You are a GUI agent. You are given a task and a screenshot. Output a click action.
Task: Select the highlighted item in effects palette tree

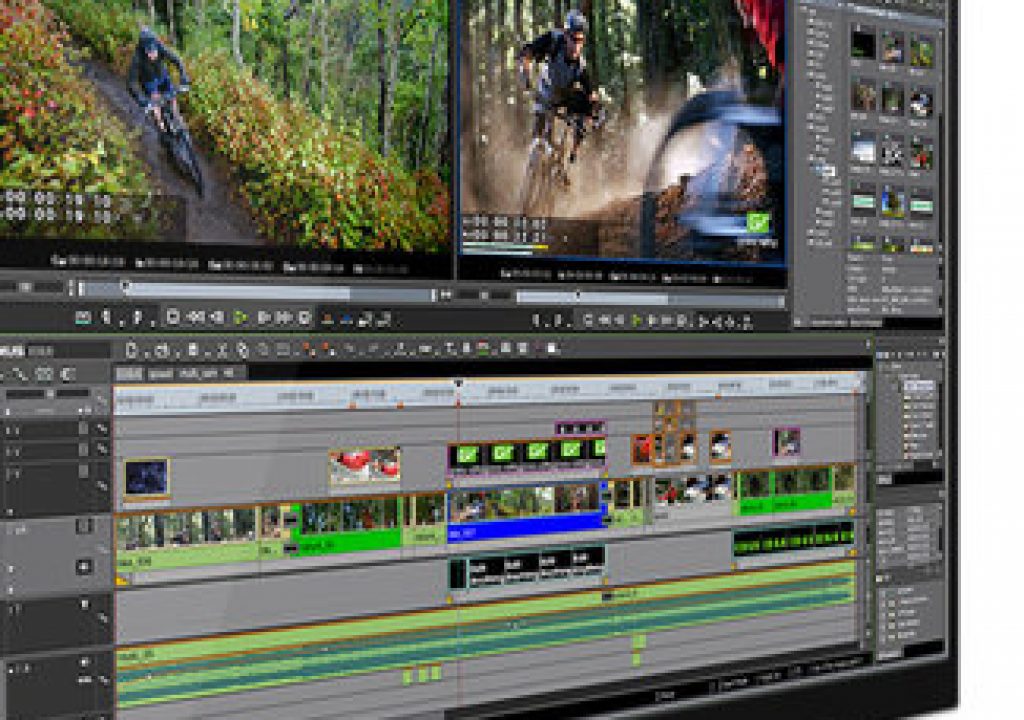pos(920,385)
